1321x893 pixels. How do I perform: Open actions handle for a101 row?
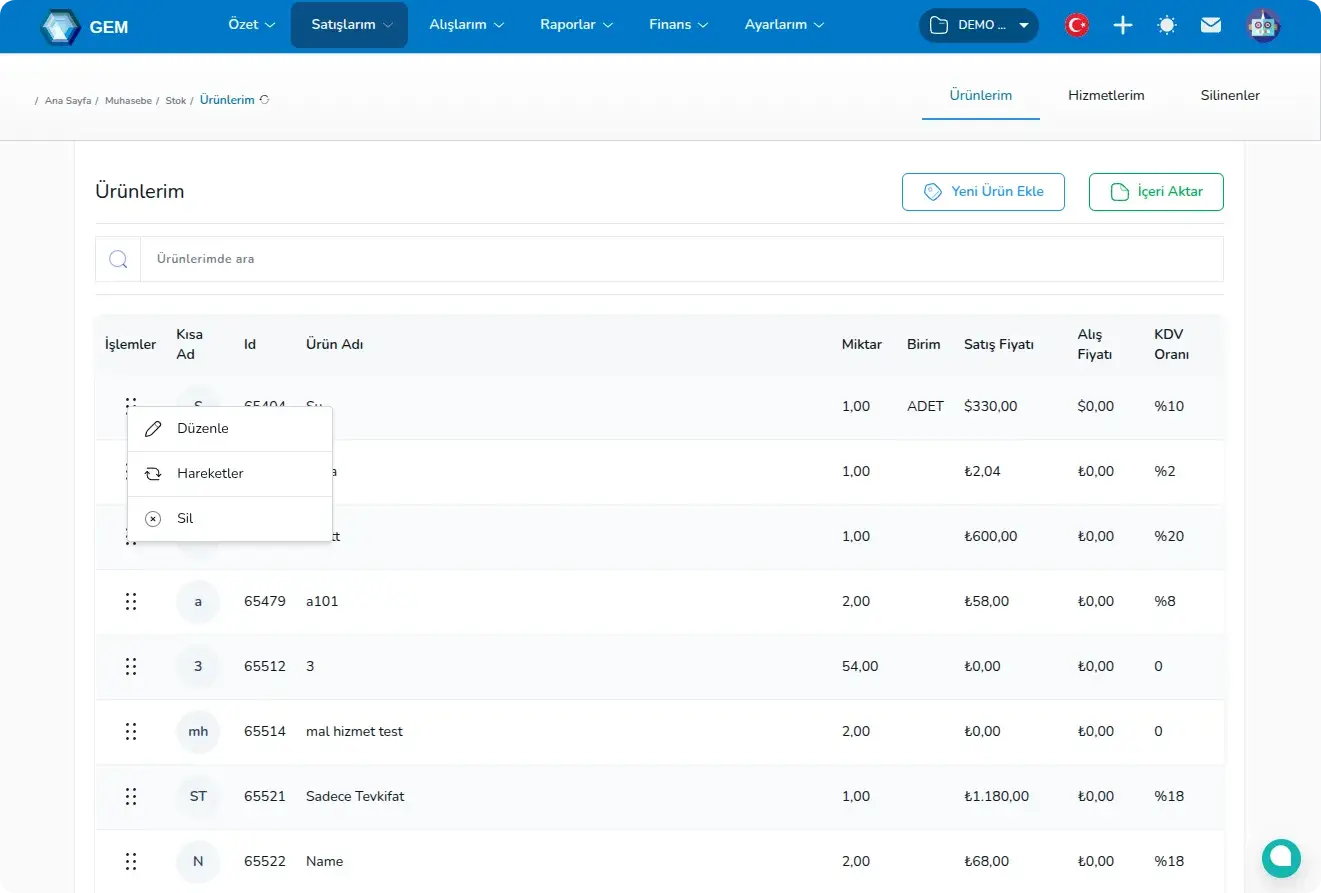tap(130, 602)
